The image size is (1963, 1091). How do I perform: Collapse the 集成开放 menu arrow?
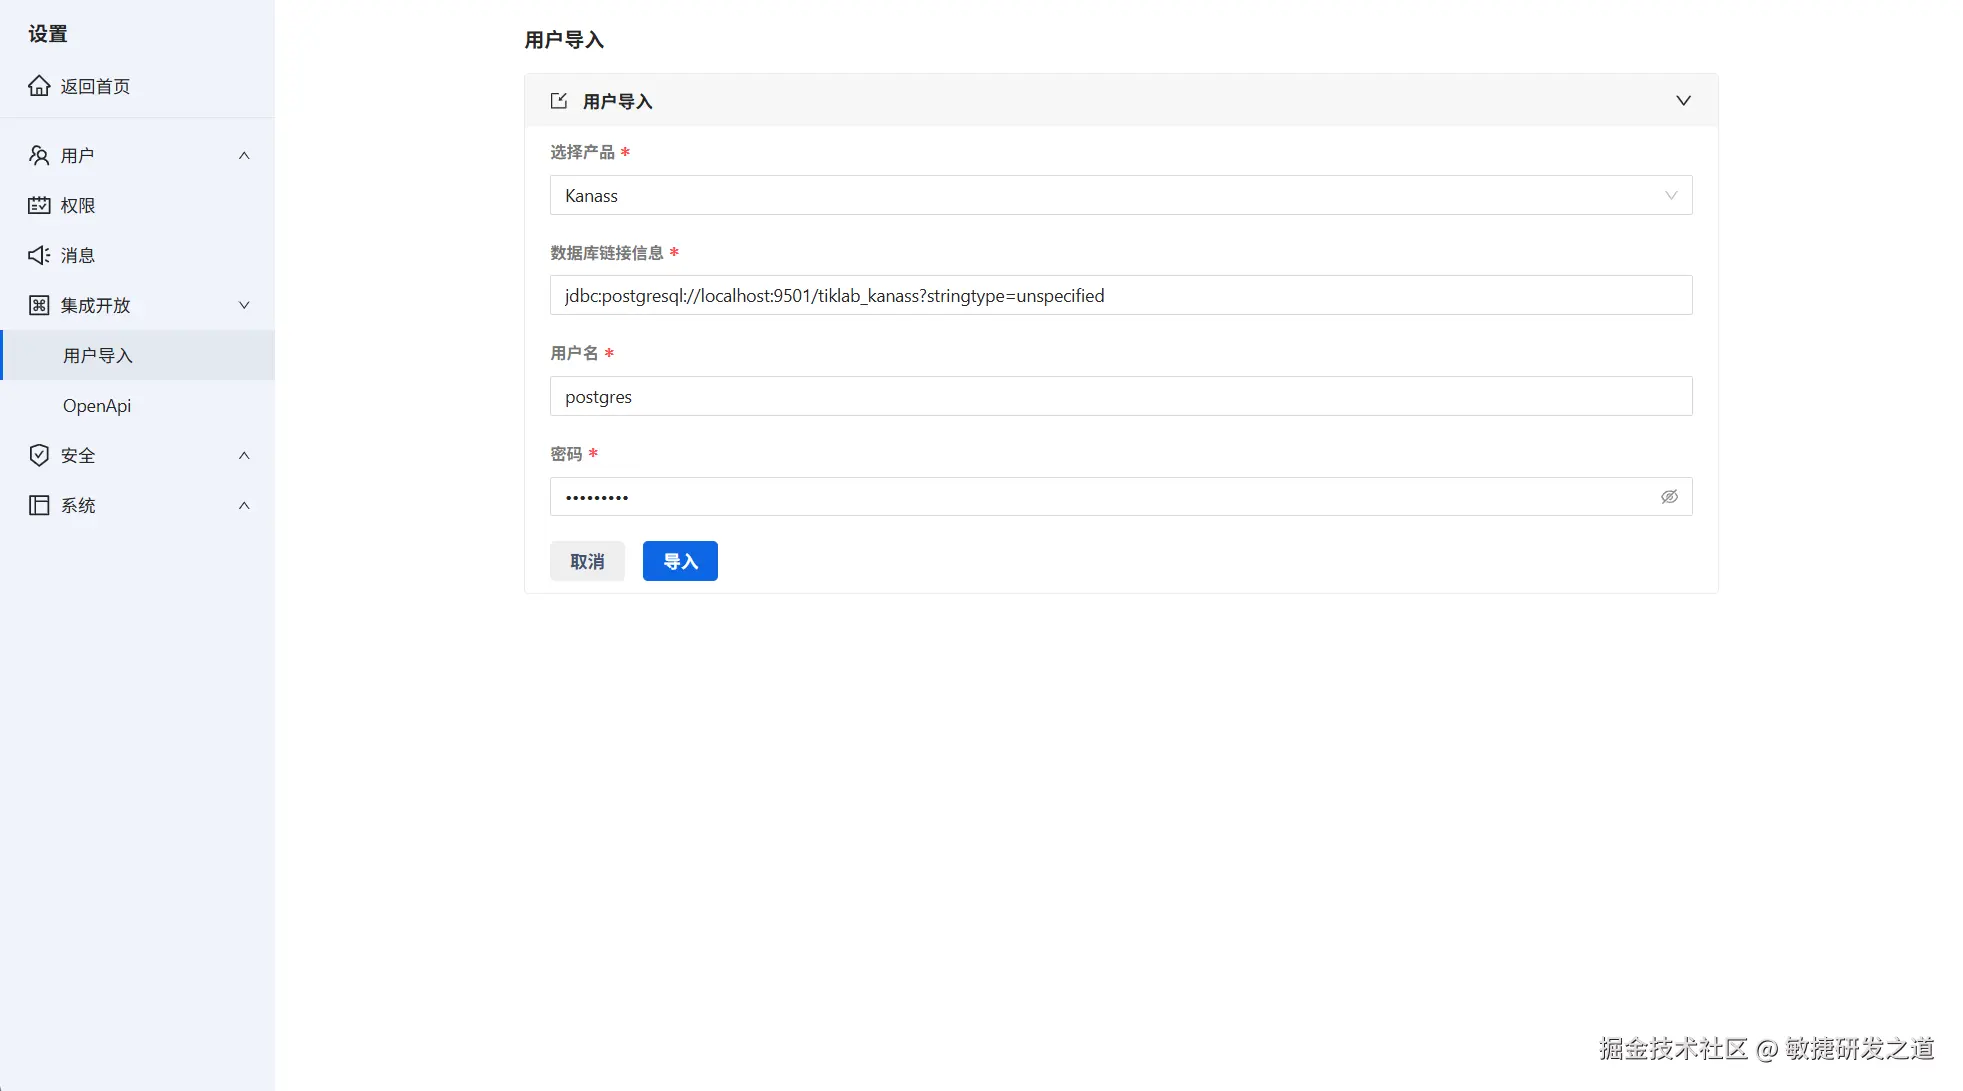tap(244, 305)
